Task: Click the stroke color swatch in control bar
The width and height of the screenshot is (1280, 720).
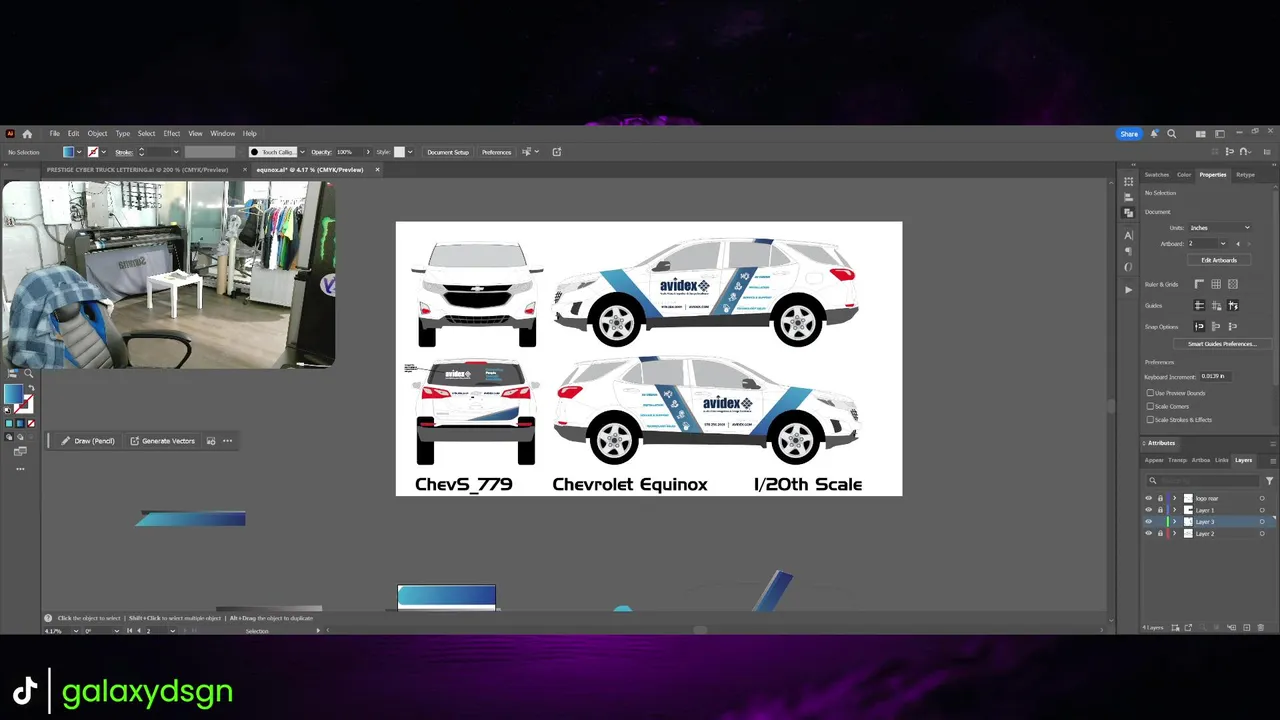Action: [x=93, y=152]
